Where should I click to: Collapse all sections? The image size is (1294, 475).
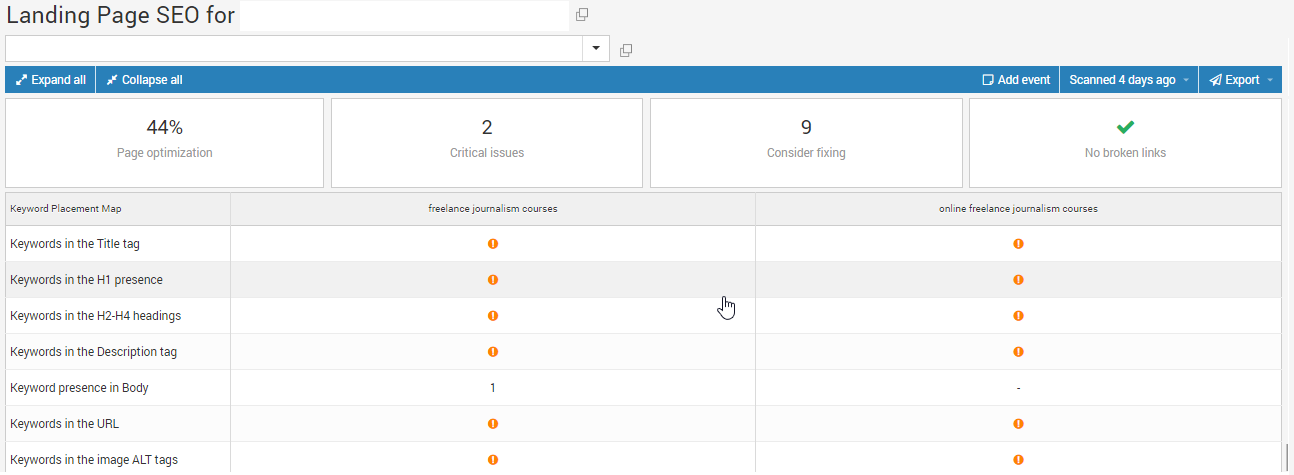145,80
